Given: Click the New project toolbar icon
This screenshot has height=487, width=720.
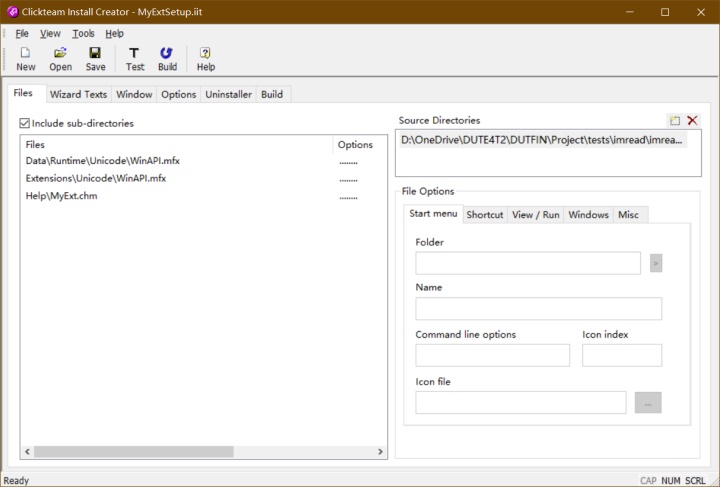Looking at the screenshot, I should [x=25, y=59].
